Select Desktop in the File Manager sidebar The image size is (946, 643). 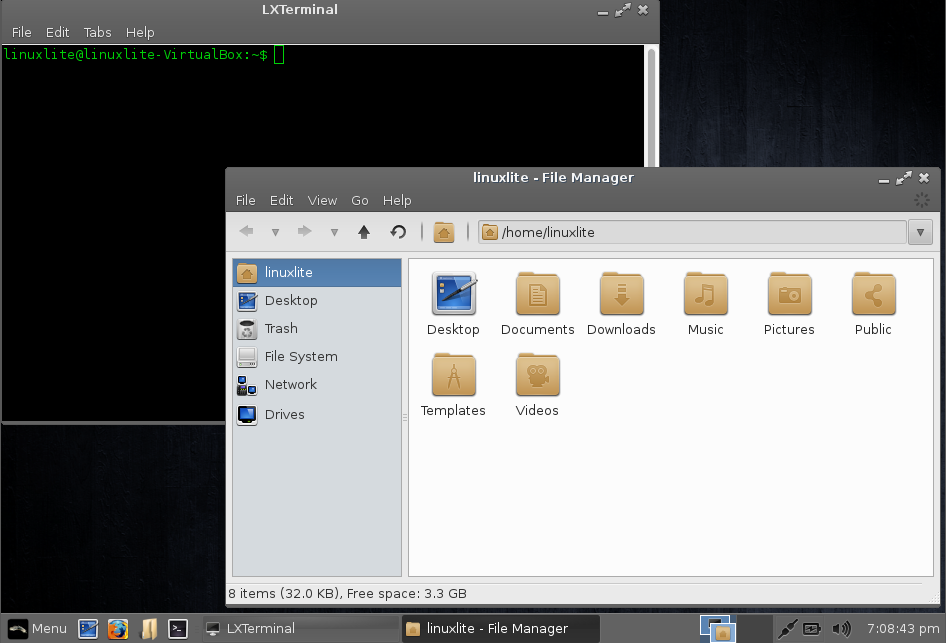[317, 300]
